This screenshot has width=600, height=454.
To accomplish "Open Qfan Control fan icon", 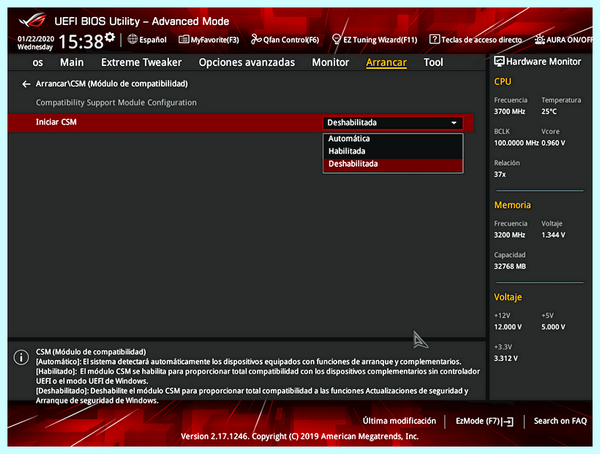I will pyautogui.click(x=256, y=39).
